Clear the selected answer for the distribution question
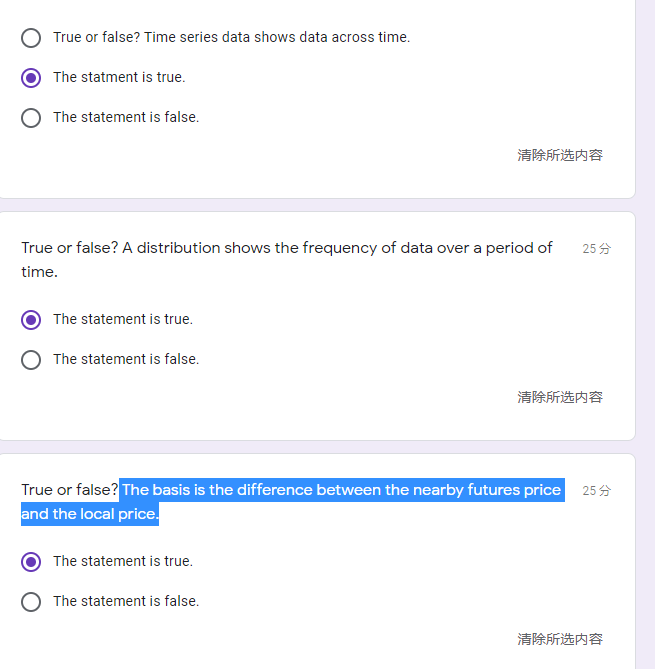This screenshot has height=669, width=655. pos(559,397)
